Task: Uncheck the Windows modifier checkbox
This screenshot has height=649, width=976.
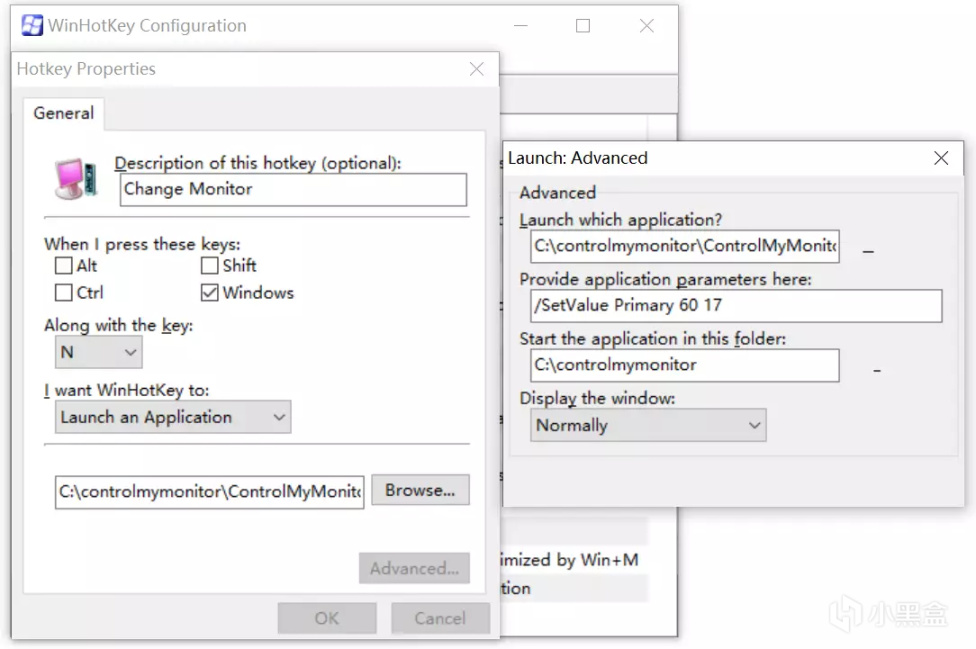Action: point(210,292)
